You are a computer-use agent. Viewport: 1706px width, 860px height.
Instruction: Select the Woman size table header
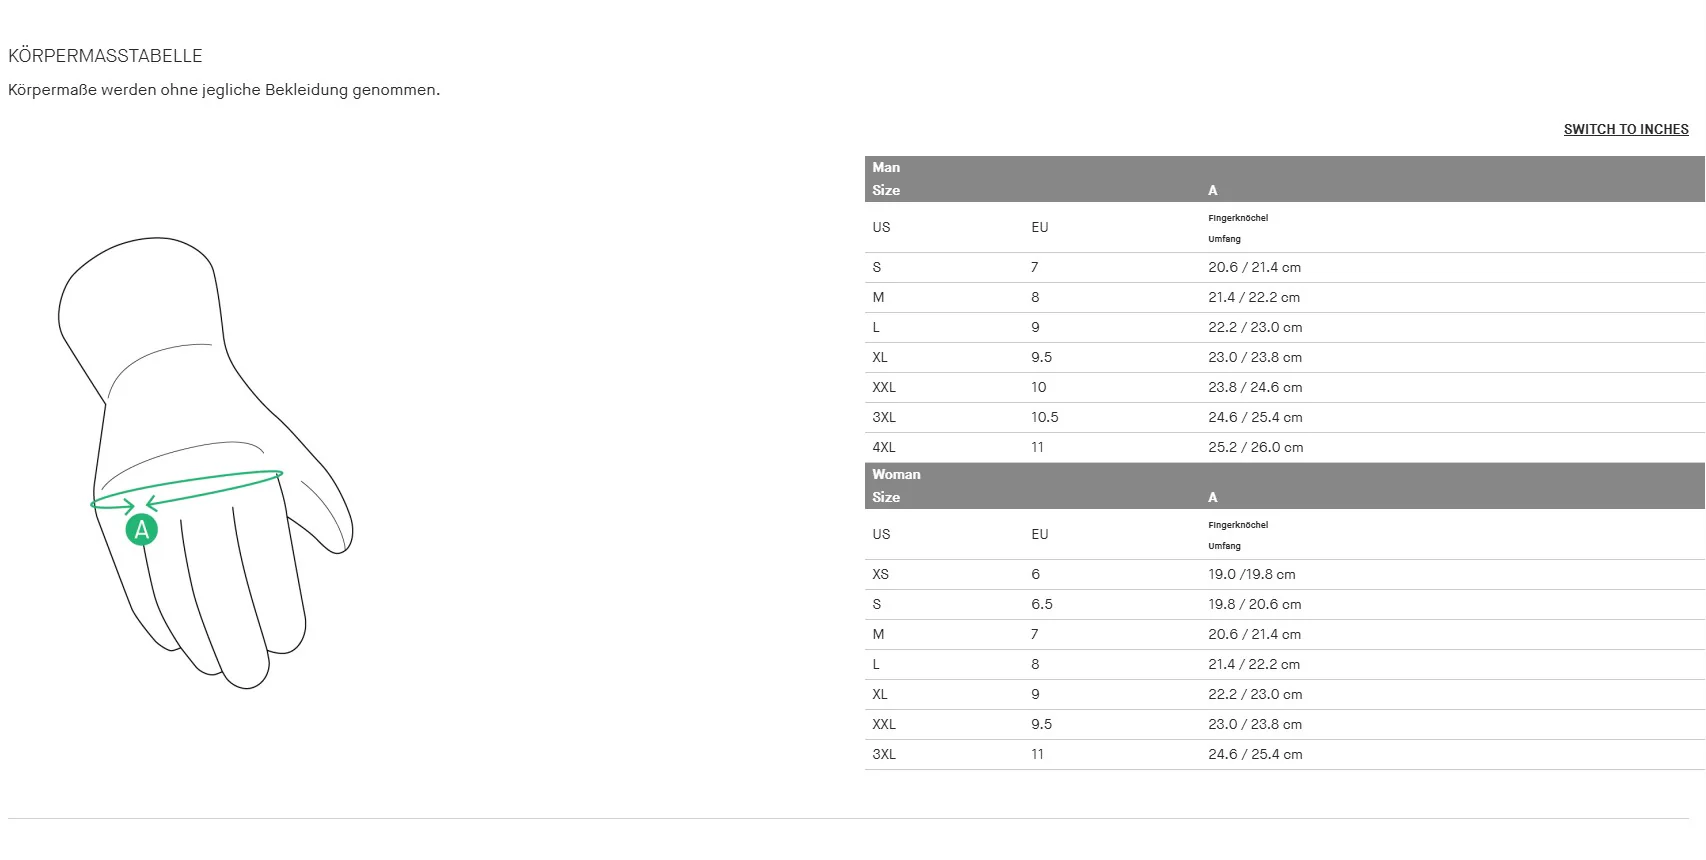tap(1285, 486)
